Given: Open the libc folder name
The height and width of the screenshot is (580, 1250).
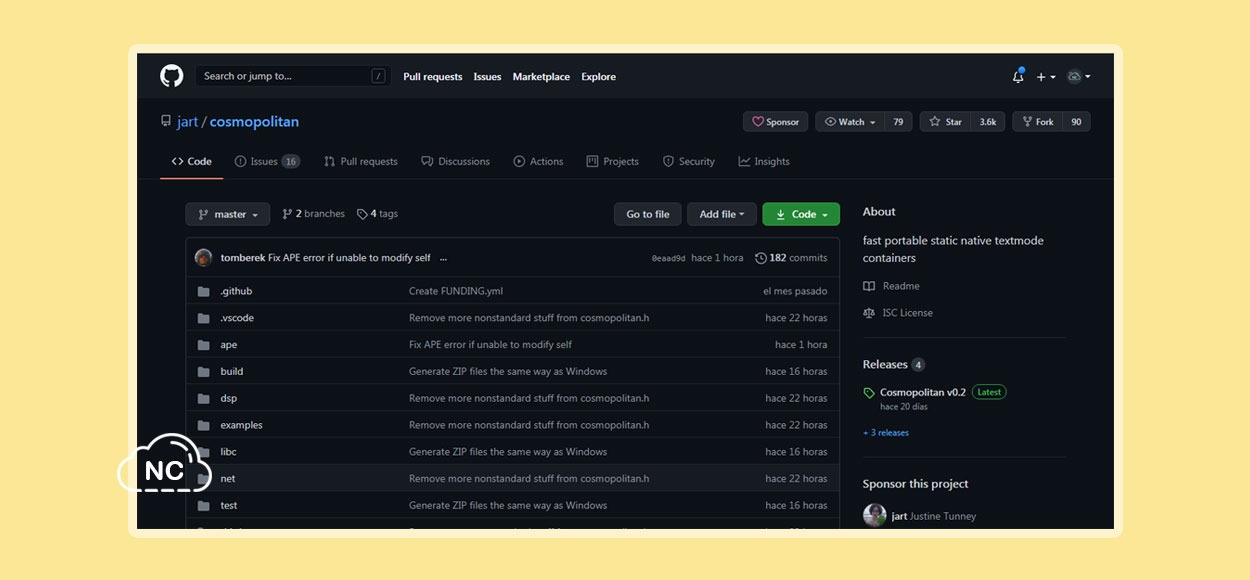Looking at the screenshot, I should [229, 452].
